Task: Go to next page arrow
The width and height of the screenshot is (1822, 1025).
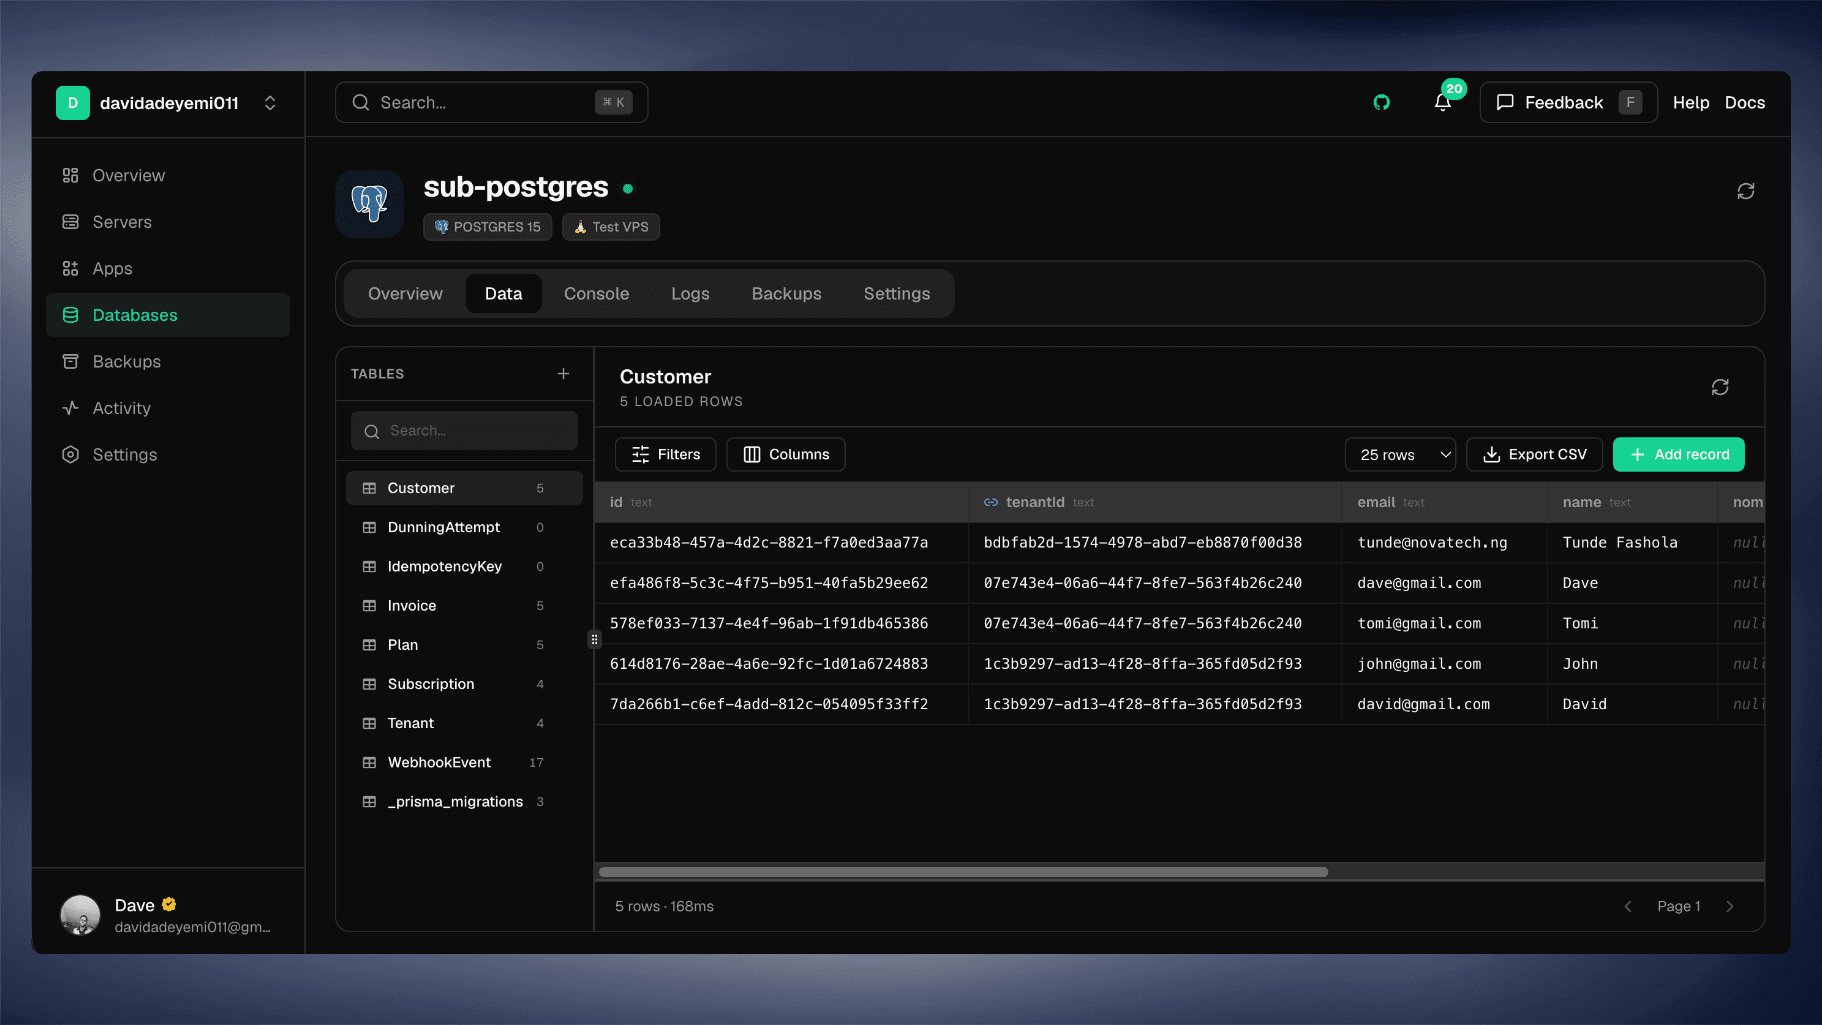Action: click(1730, 906)
